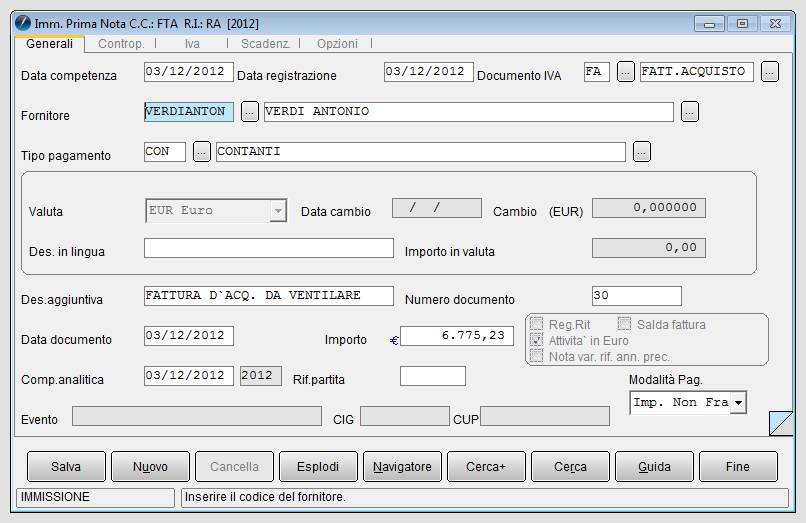
Task: Click the CONTANTI description field
Action: point(421,152)
